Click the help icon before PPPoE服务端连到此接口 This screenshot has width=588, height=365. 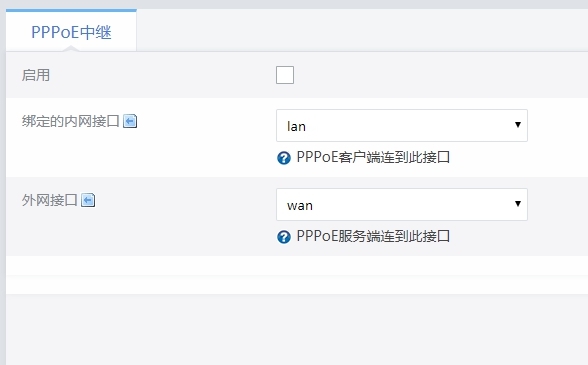(x=284, y=237)
